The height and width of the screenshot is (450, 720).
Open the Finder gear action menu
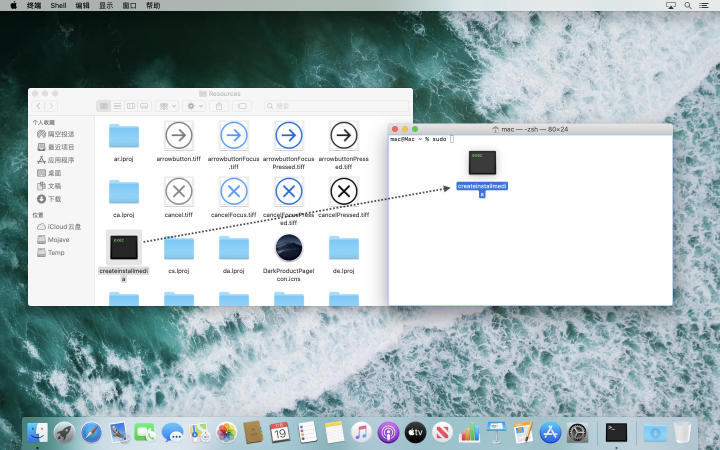tap(195, 106)
